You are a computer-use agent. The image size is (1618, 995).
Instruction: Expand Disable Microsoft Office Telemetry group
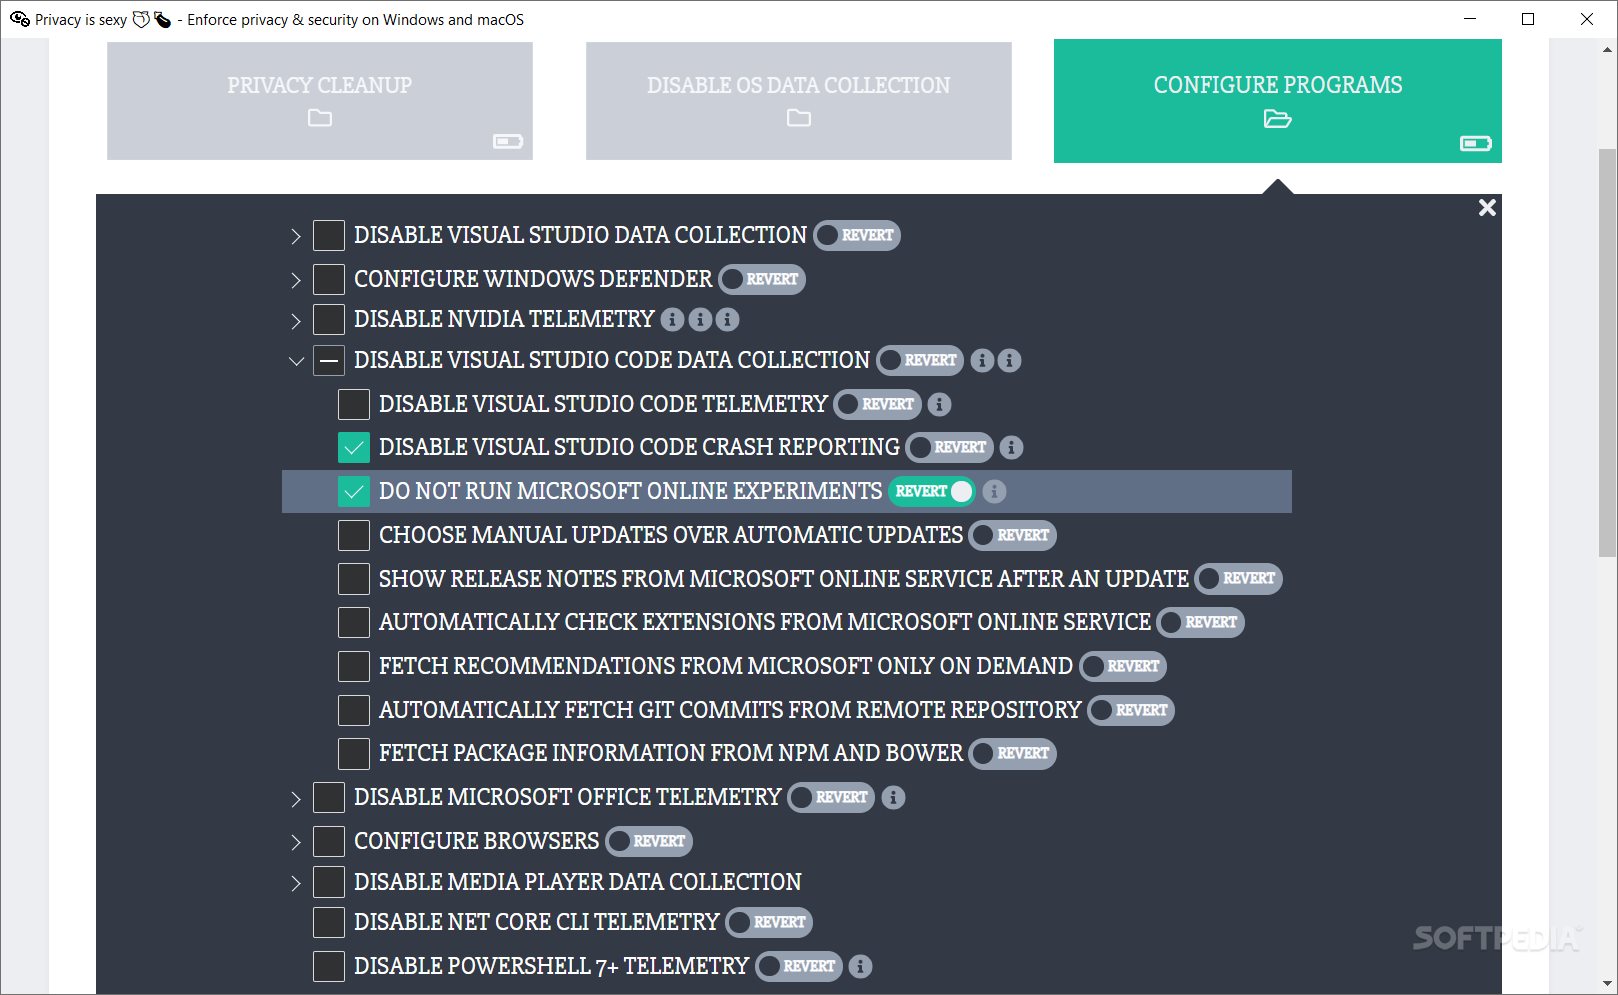pos(296,799)
